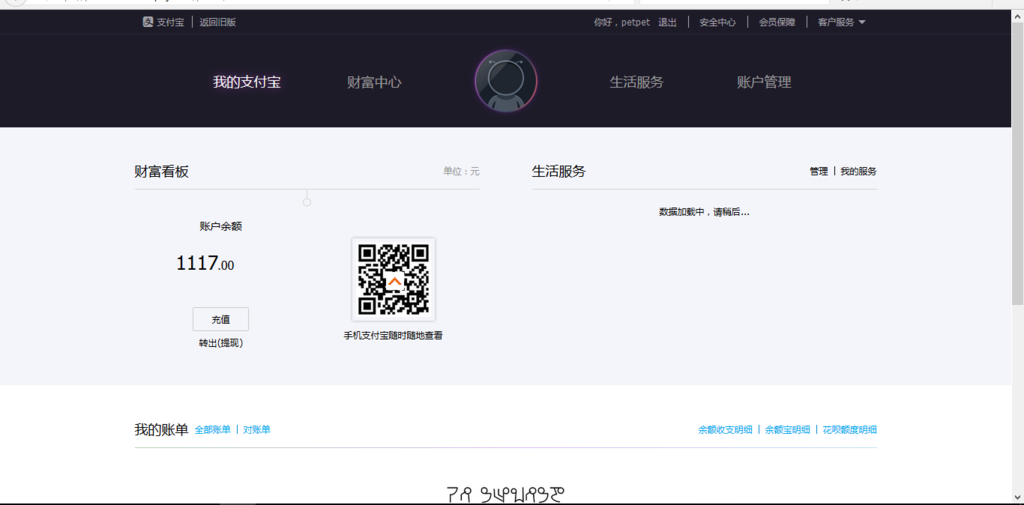1024x505 pixels.
Task: Go to the 账户管理 tab
Action: pos(763,82)
